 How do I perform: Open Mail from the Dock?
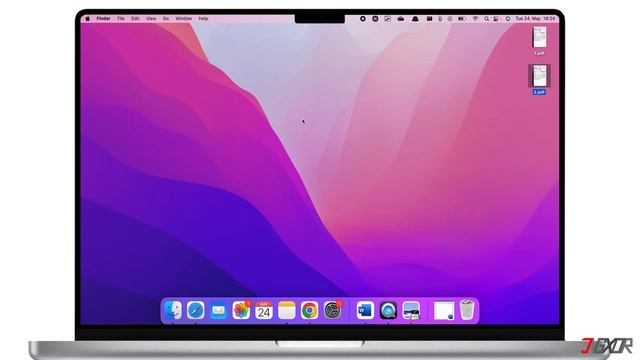pos(218,311)
